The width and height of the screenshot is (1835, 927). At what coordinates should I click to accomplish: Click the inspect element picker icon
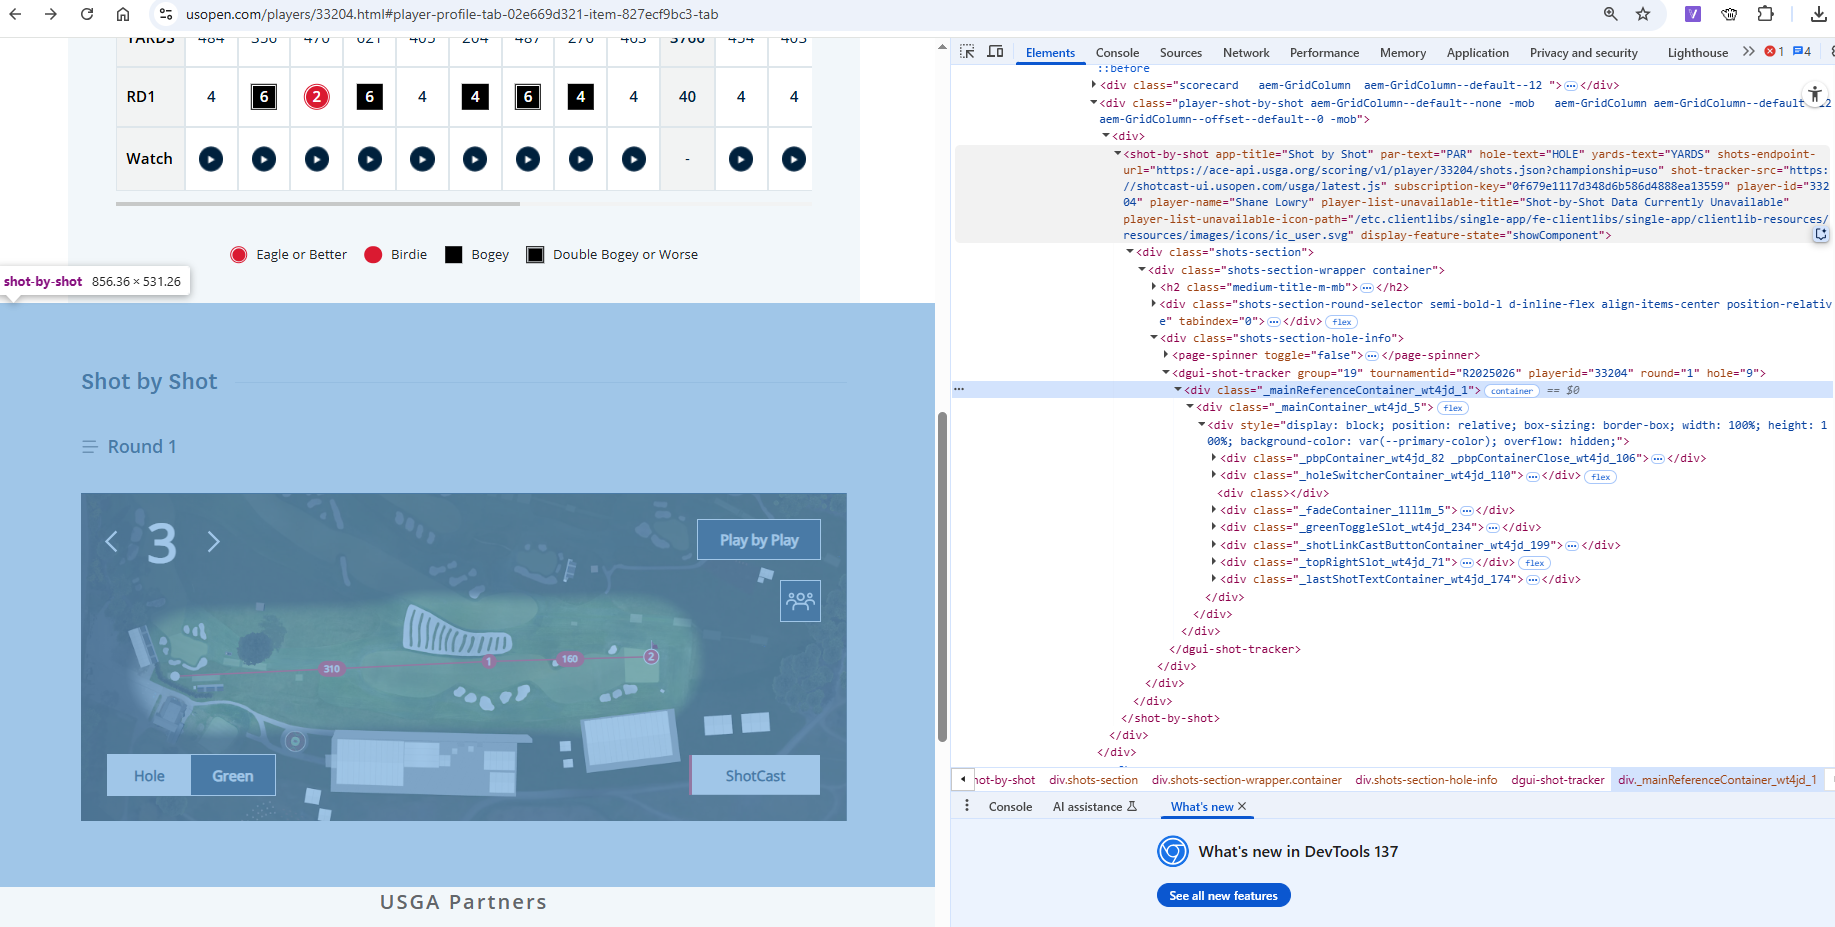pos(967,52)
